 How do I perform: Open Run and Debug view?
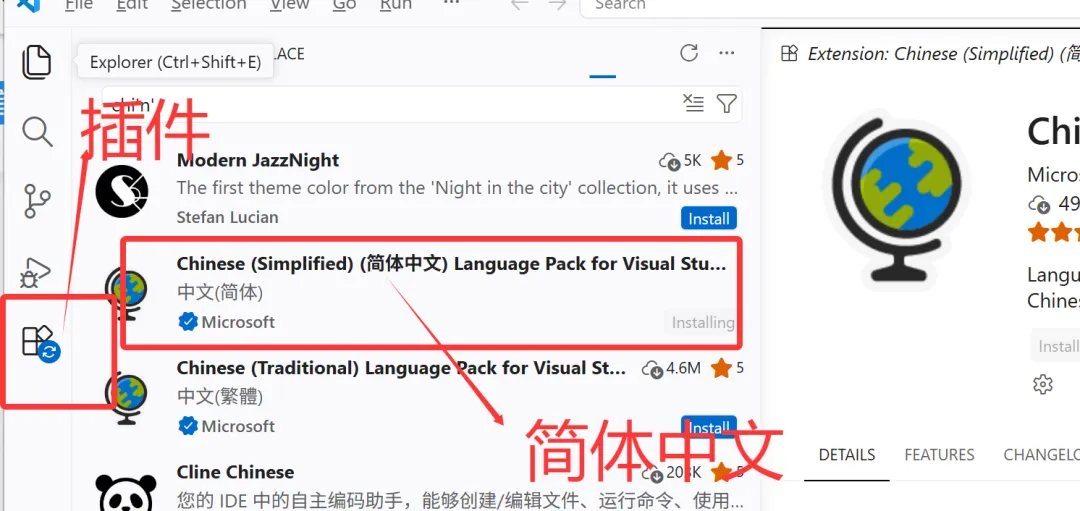[x=37, y=273]
